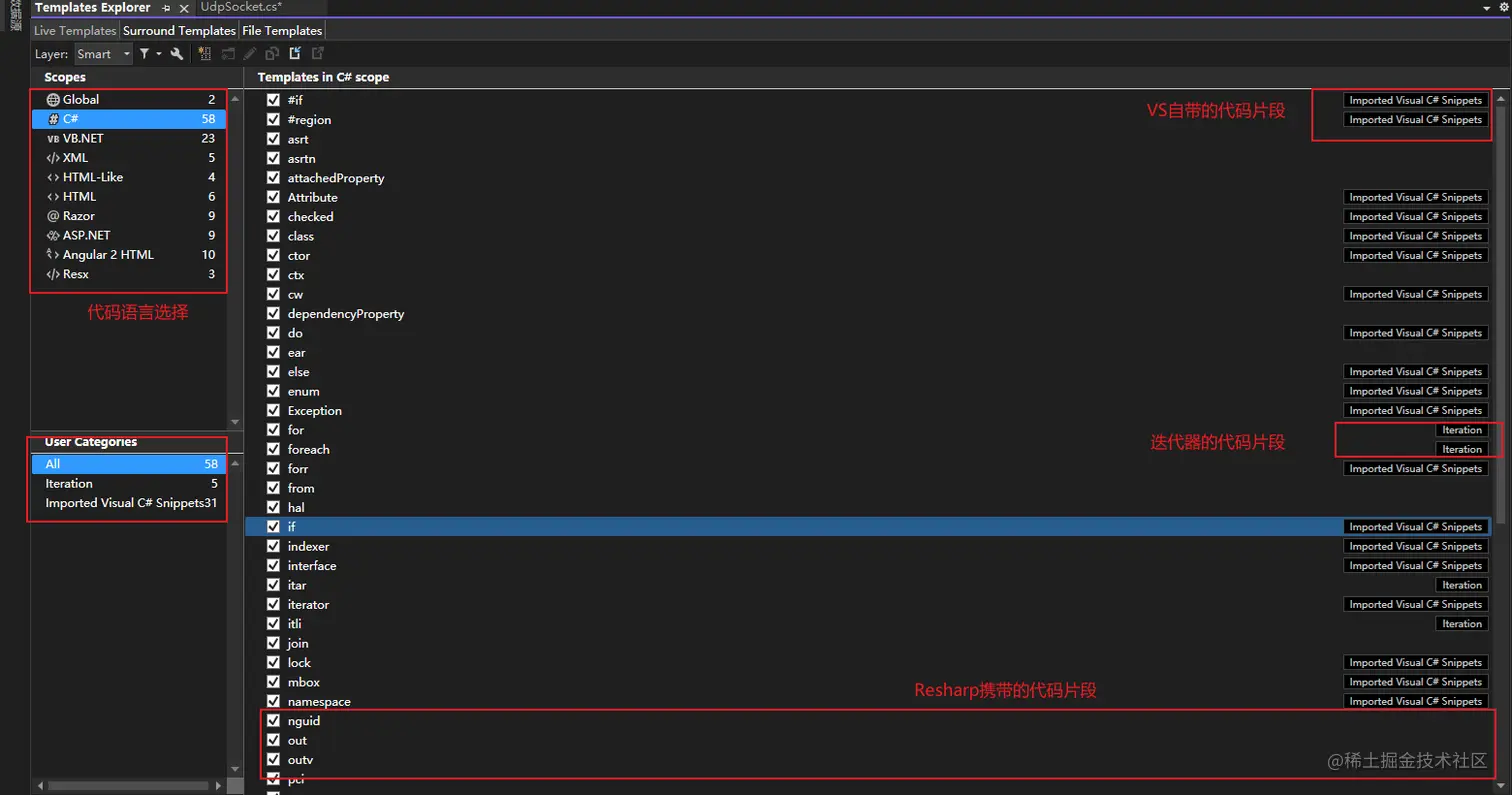Uncheck the dependencyProperty template checkbox

point(273,313)
